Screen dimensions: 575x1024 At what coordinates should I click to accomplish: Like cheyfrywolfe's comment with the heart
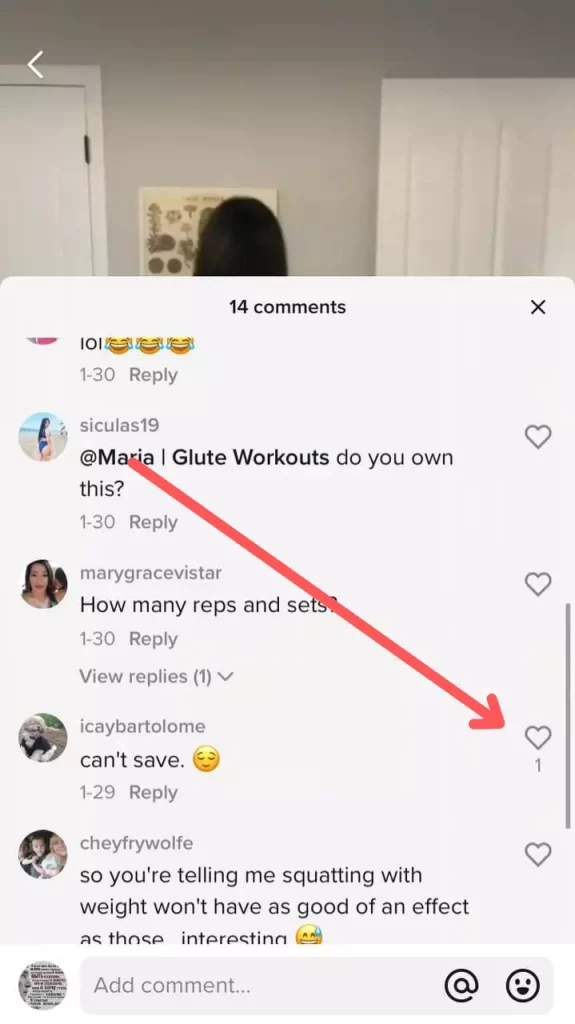coord(538,854)
